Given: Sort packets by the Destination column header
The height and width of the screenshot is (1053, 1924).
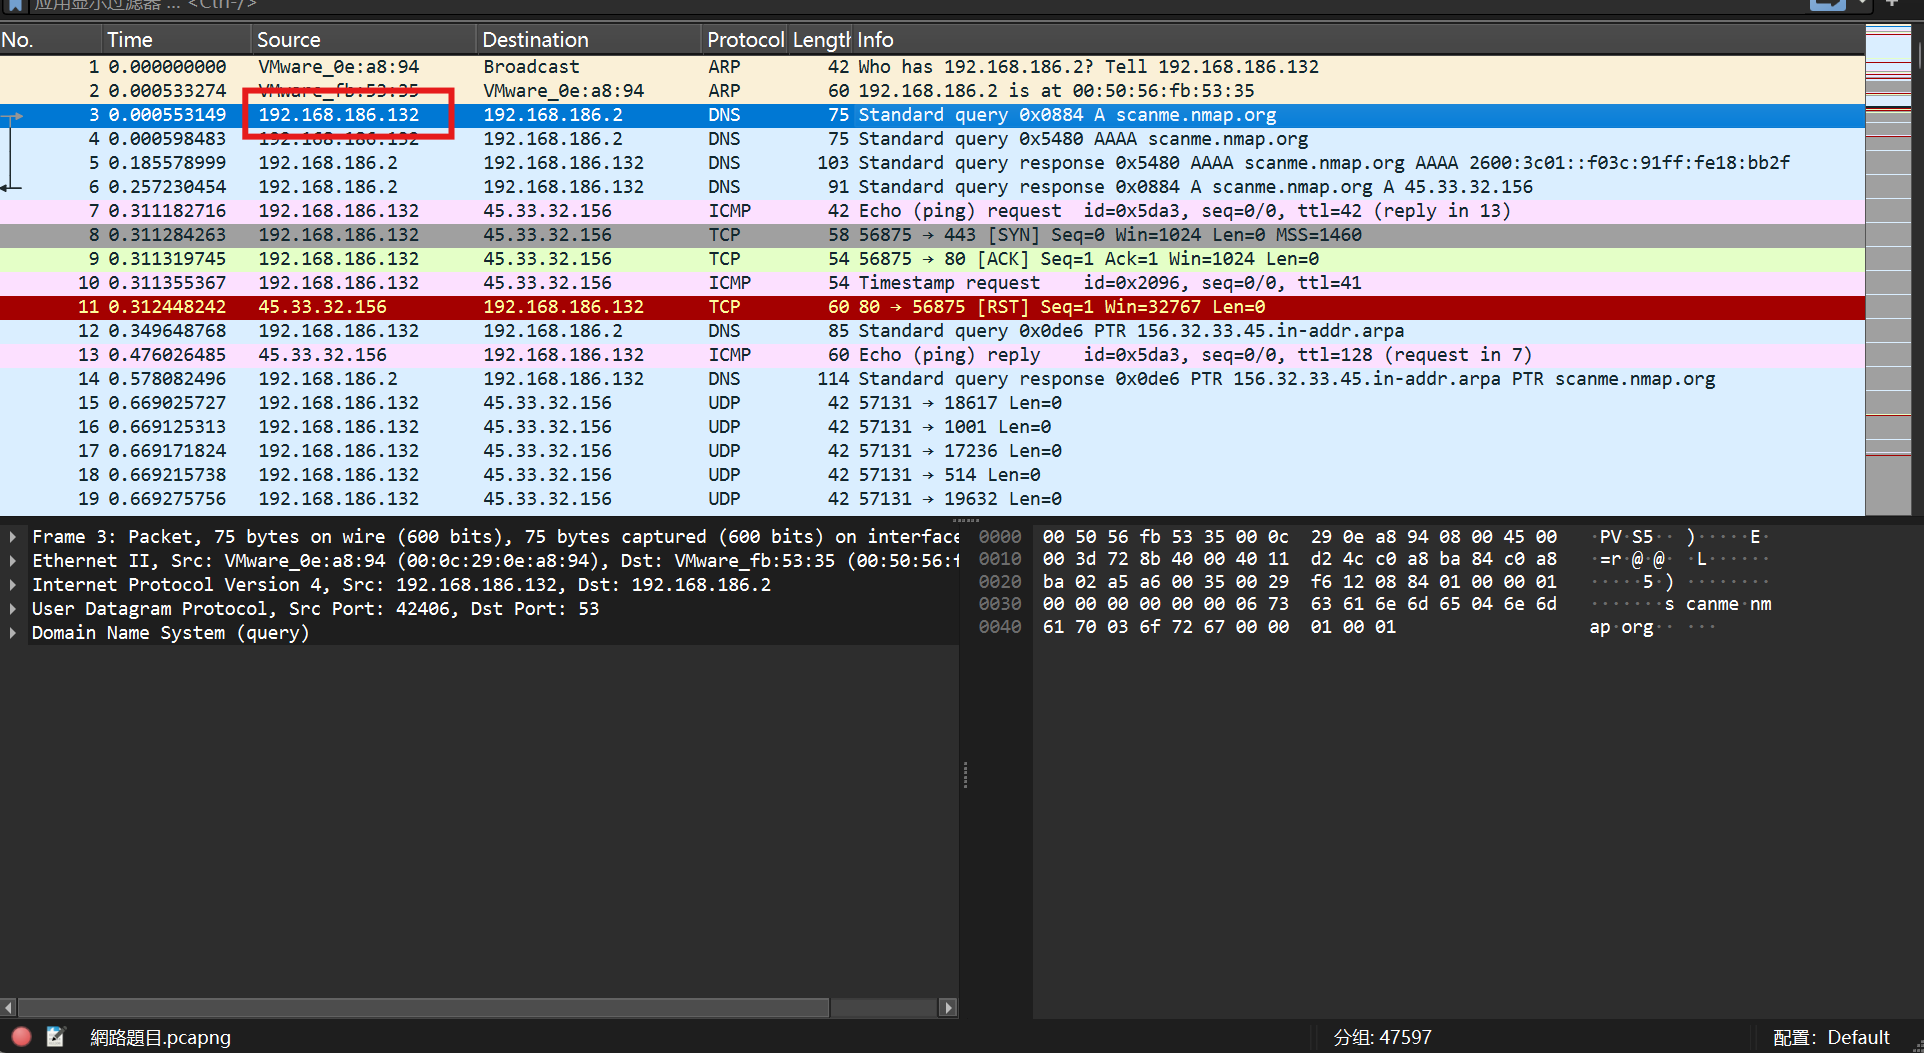Looking at the screenshot, I should coord(588,40).
